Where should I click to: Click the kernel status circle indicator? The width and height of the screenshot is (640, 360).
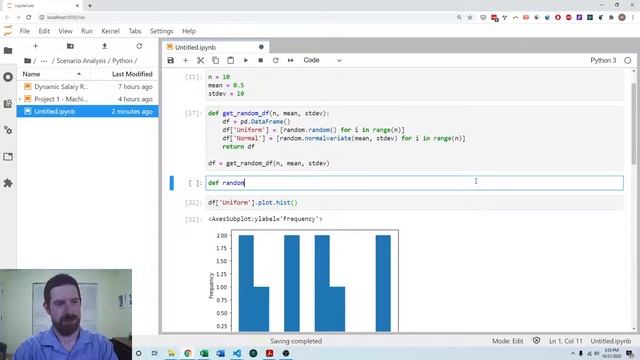[627, 60]
